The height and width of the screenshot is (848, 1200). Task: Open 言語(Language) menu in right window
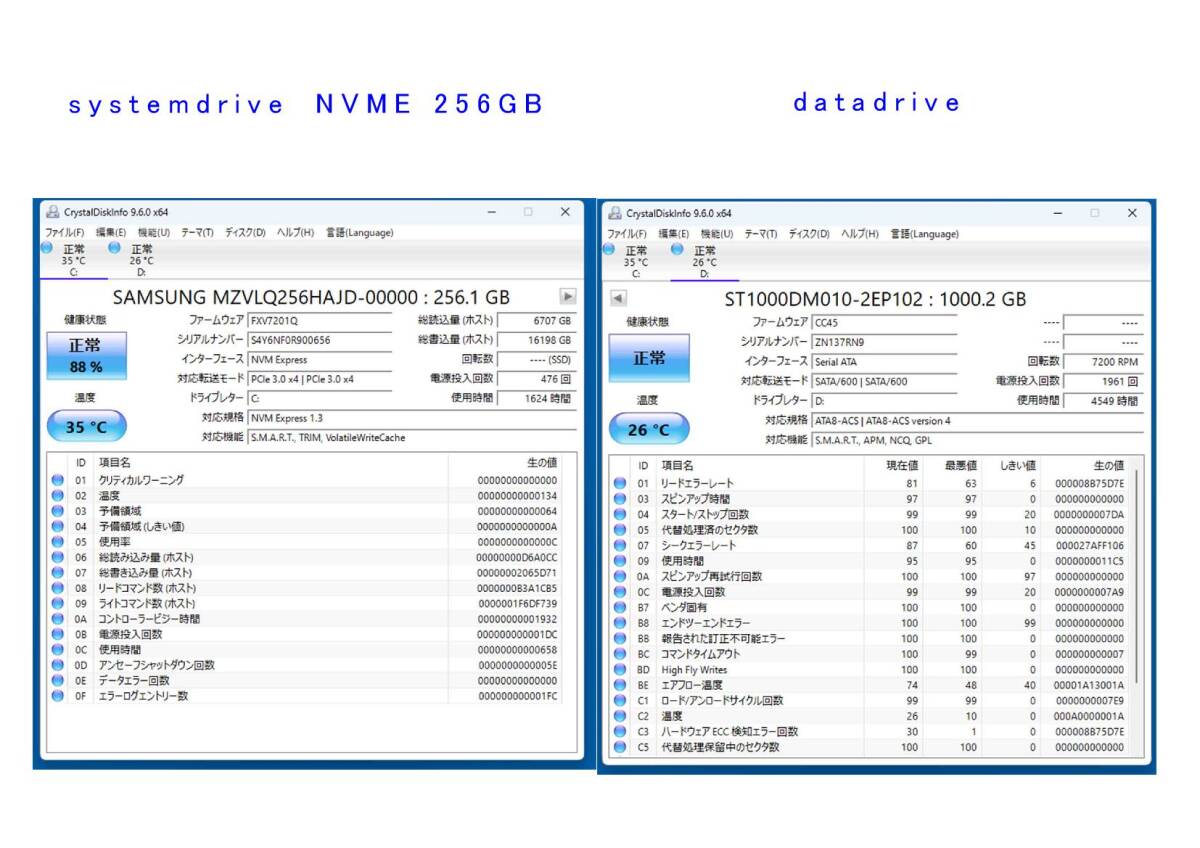[924, 234]
